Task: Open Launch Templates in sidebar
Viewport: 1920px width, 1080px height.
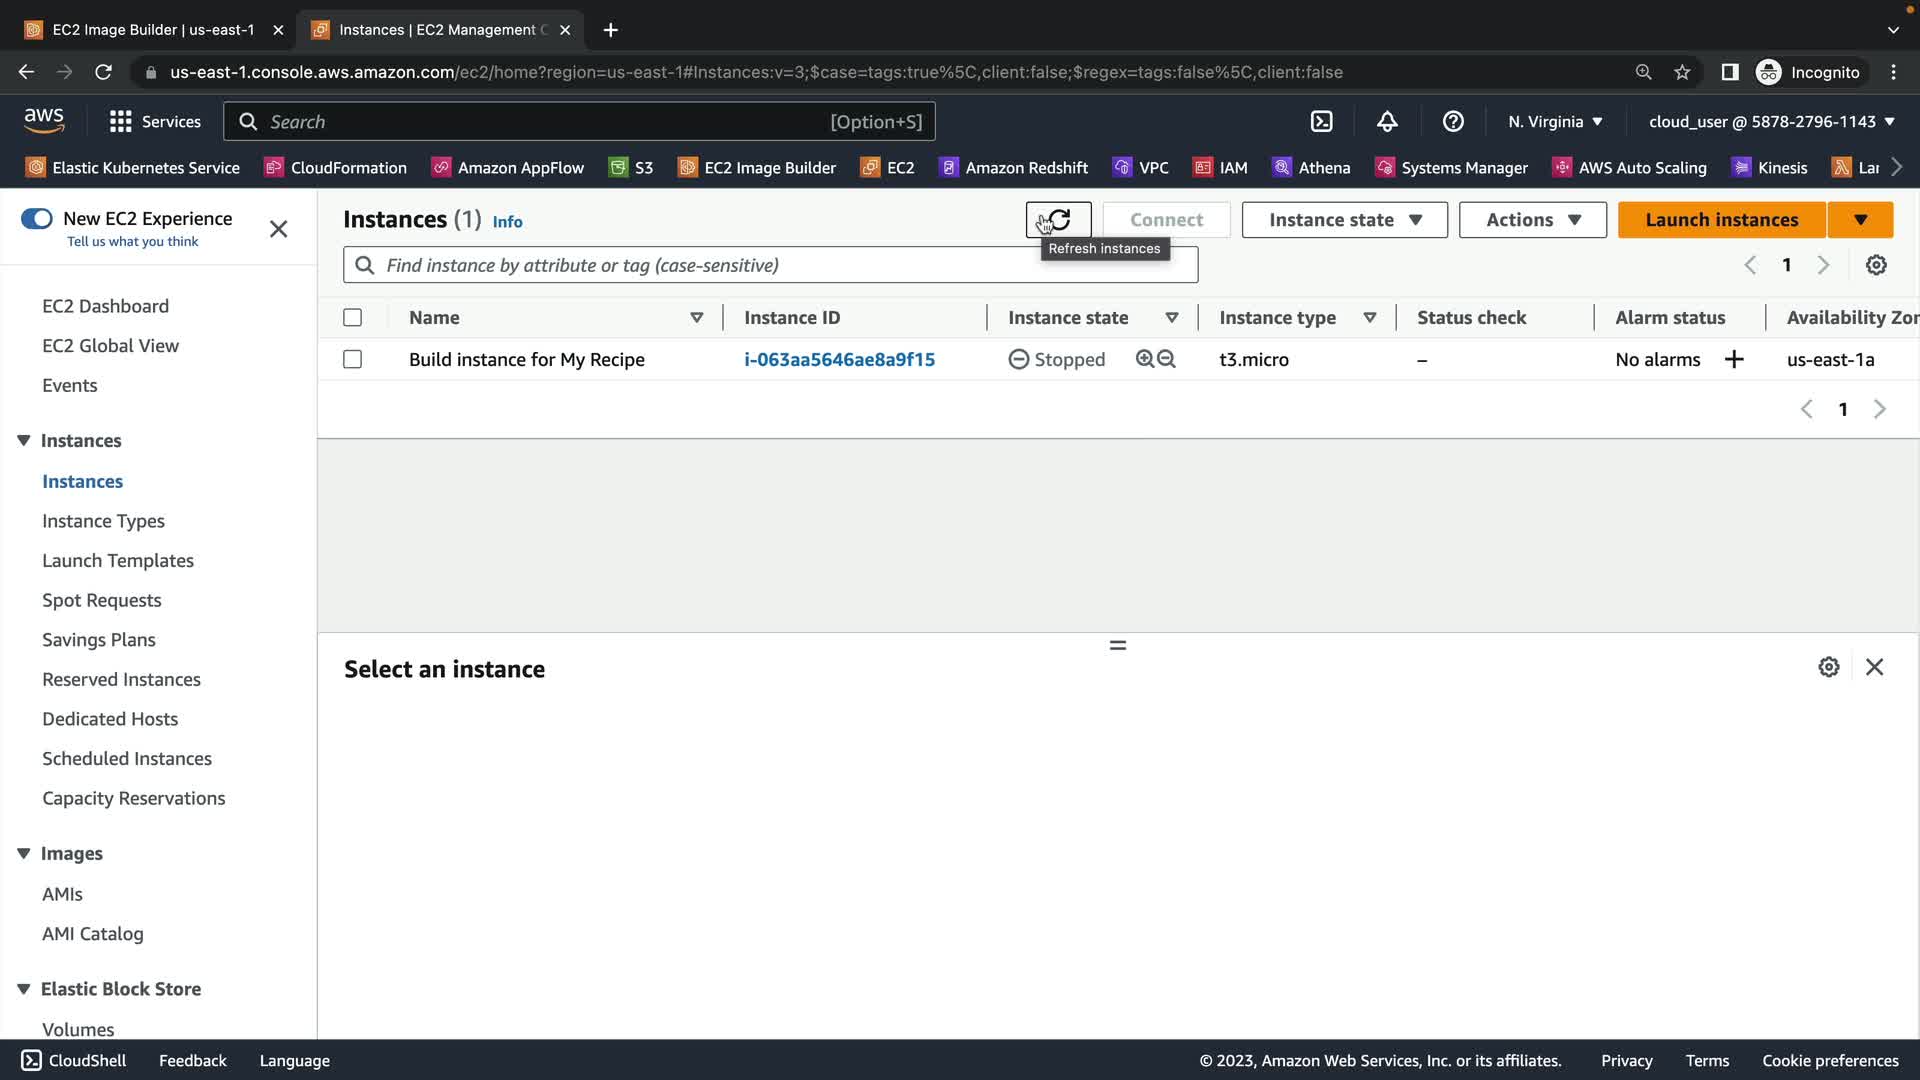Action: click(x=118, y=560)
